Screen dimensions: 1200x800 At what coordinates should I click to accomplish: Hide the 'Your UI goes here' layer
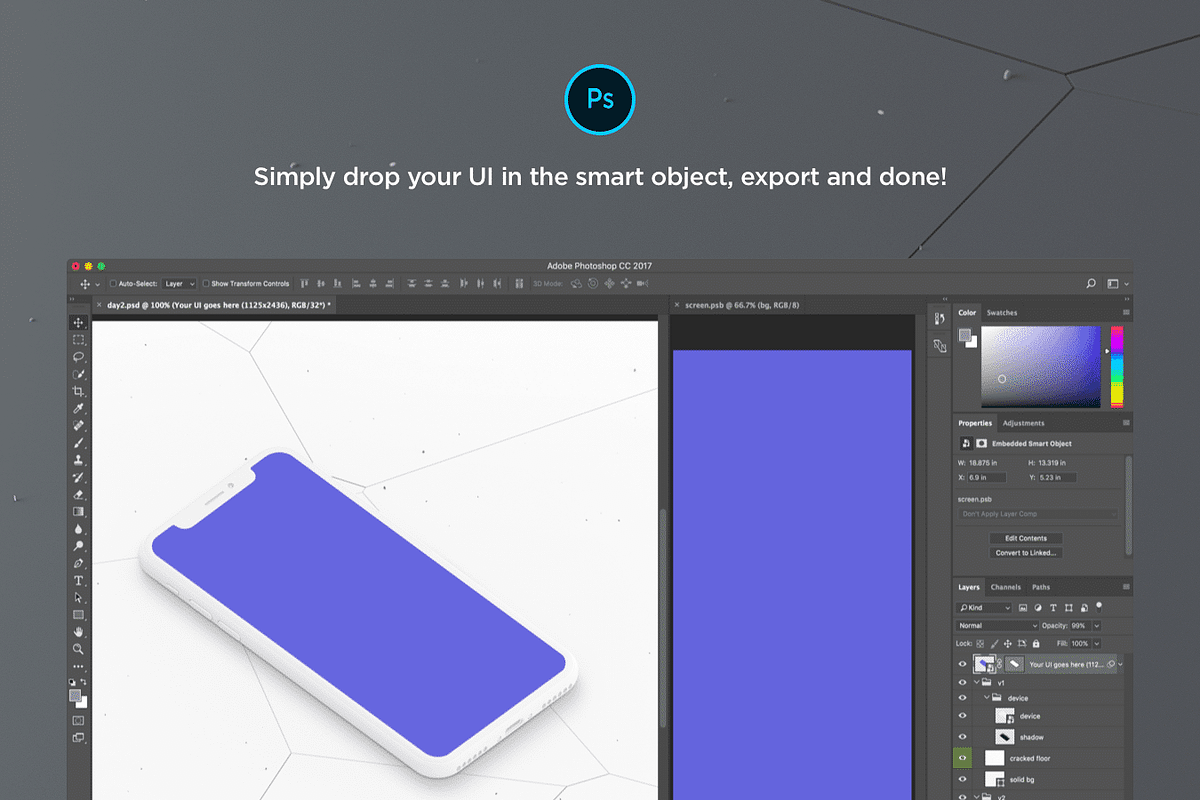click(963, 664)
